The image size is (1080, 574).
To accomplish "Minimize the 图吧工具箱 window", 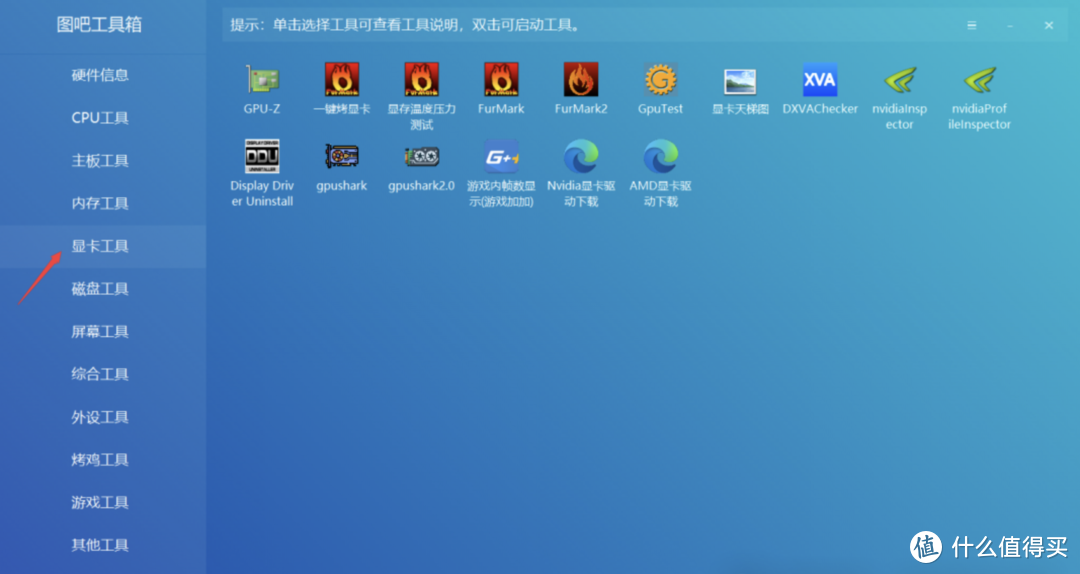I will (x=1010, y=25).
